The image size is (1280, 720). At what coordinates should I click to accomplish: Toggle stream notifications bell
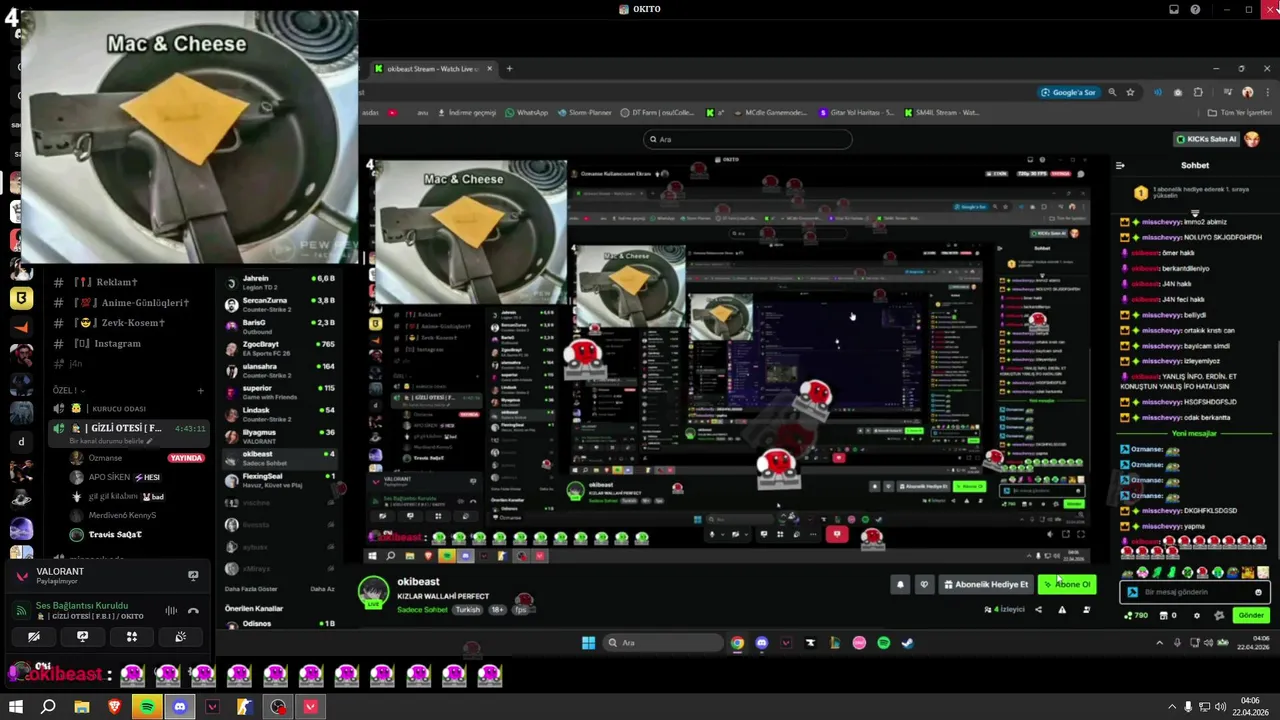pos(900,584)
